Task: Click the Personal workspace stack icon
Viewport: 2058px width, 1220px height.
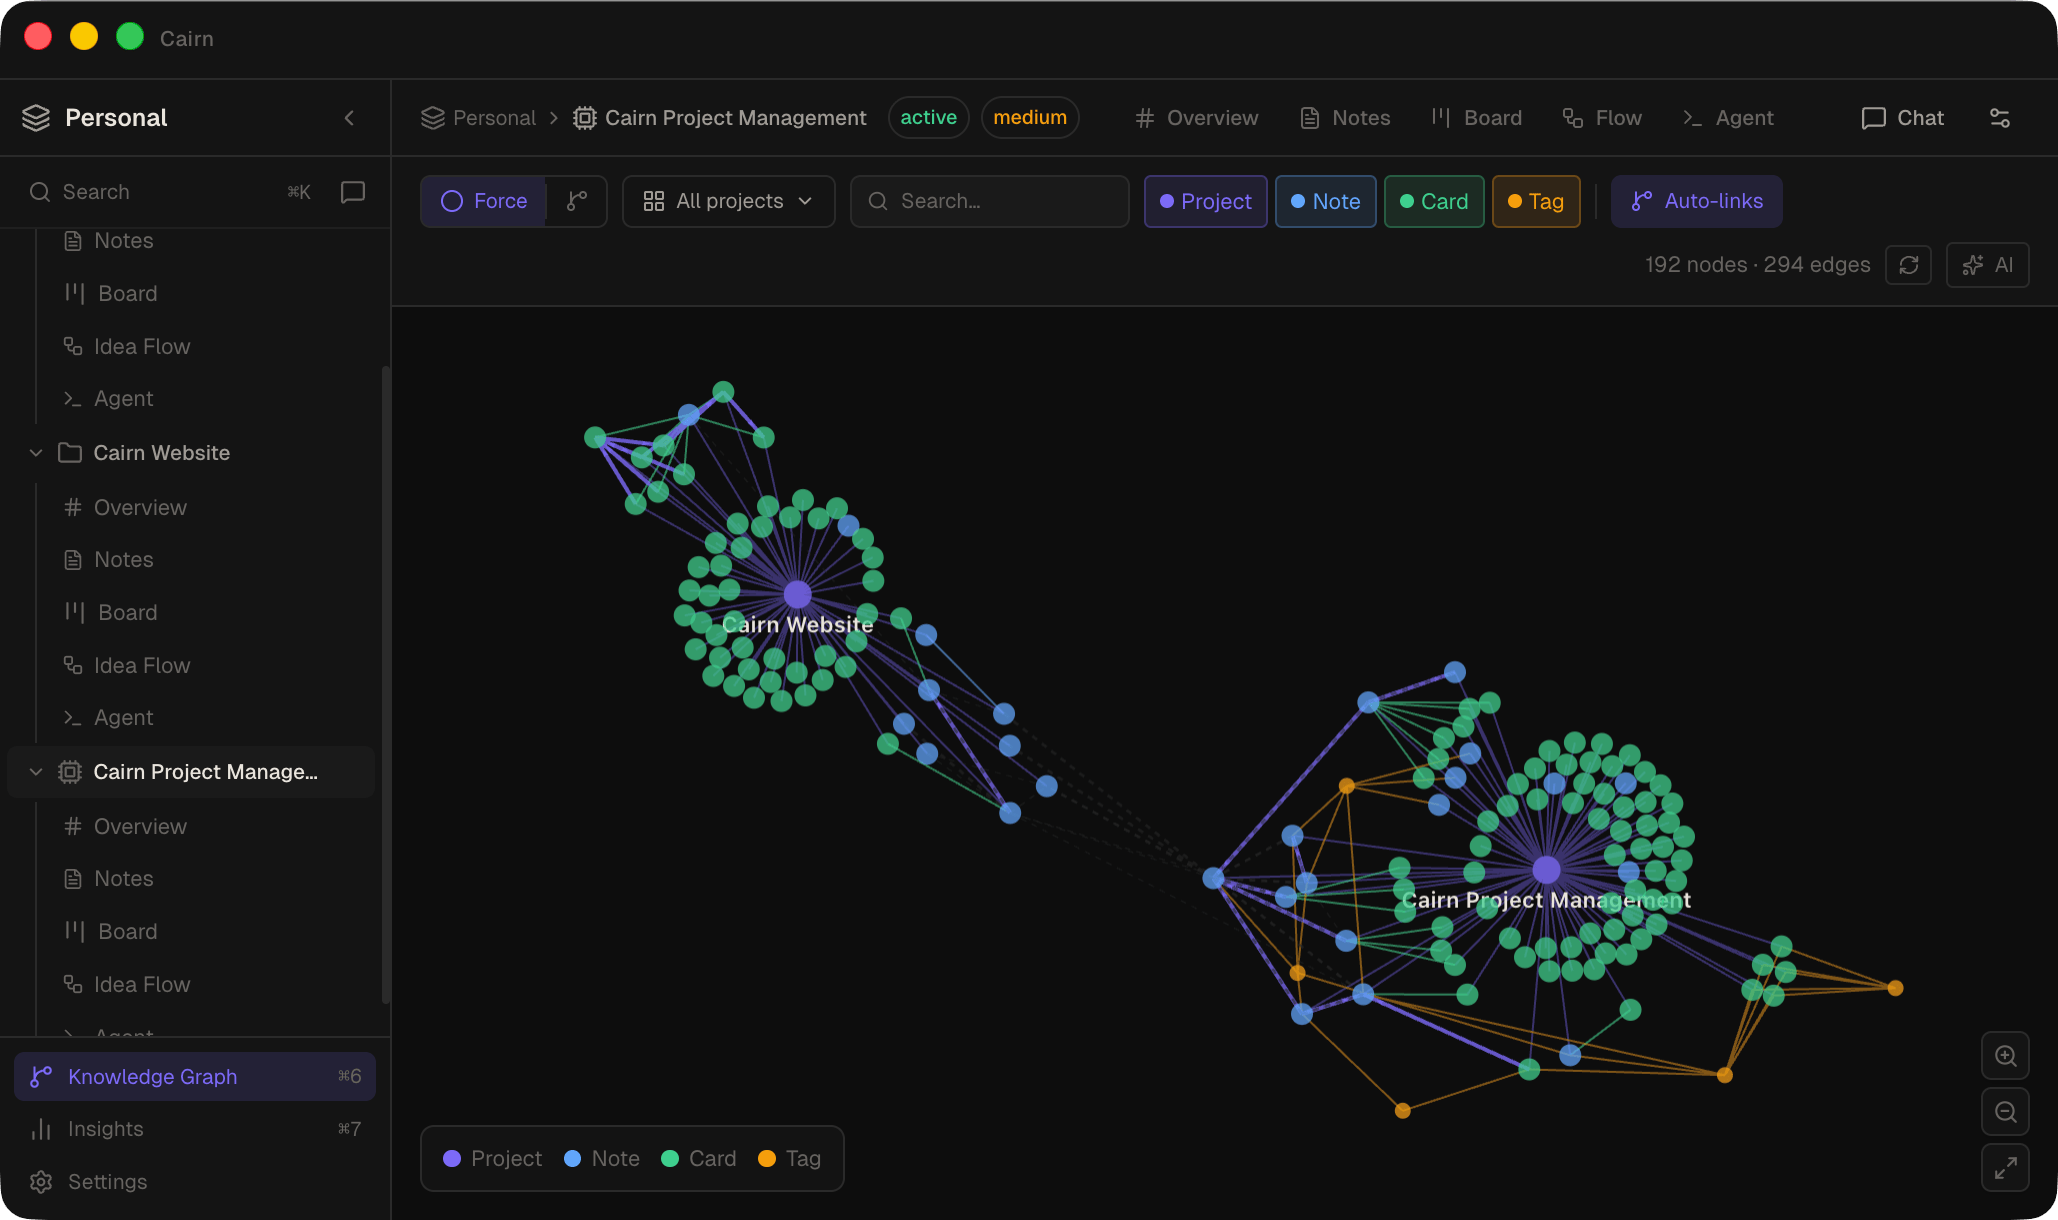Action: point(36,118)
